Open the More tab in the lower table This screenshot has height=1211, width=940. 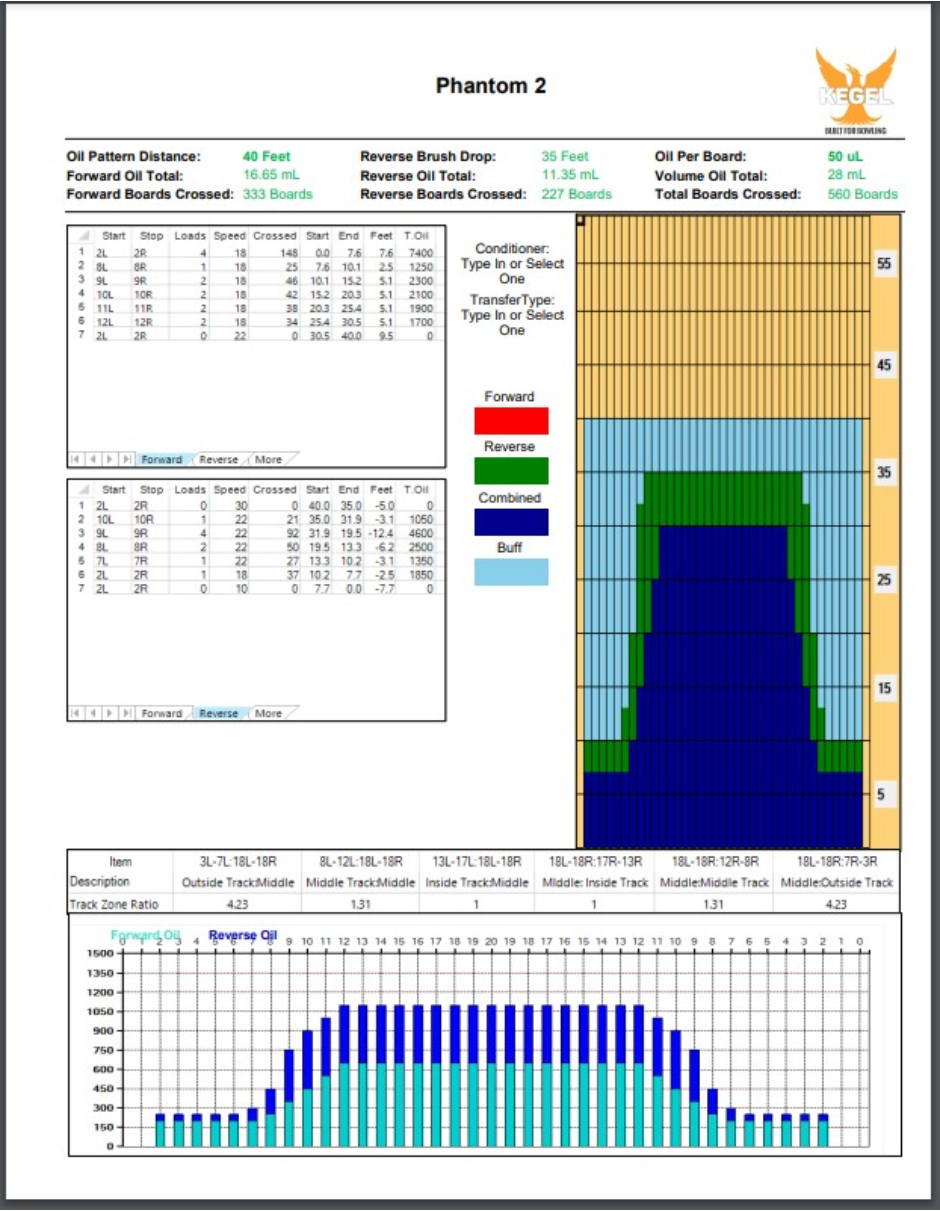[x=268, y=714]
